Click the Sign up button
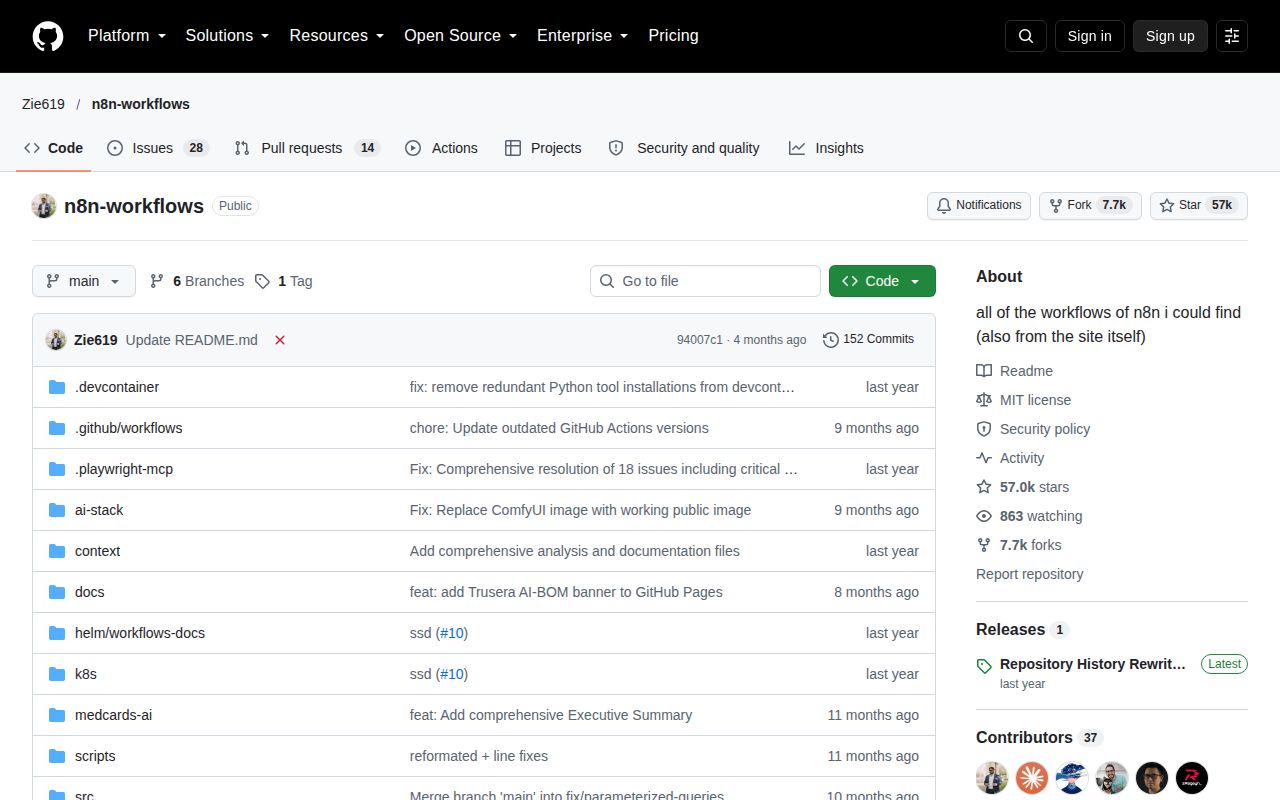Image resolution: width=1280 pixels, height=800 pixels. [1170, 36]
